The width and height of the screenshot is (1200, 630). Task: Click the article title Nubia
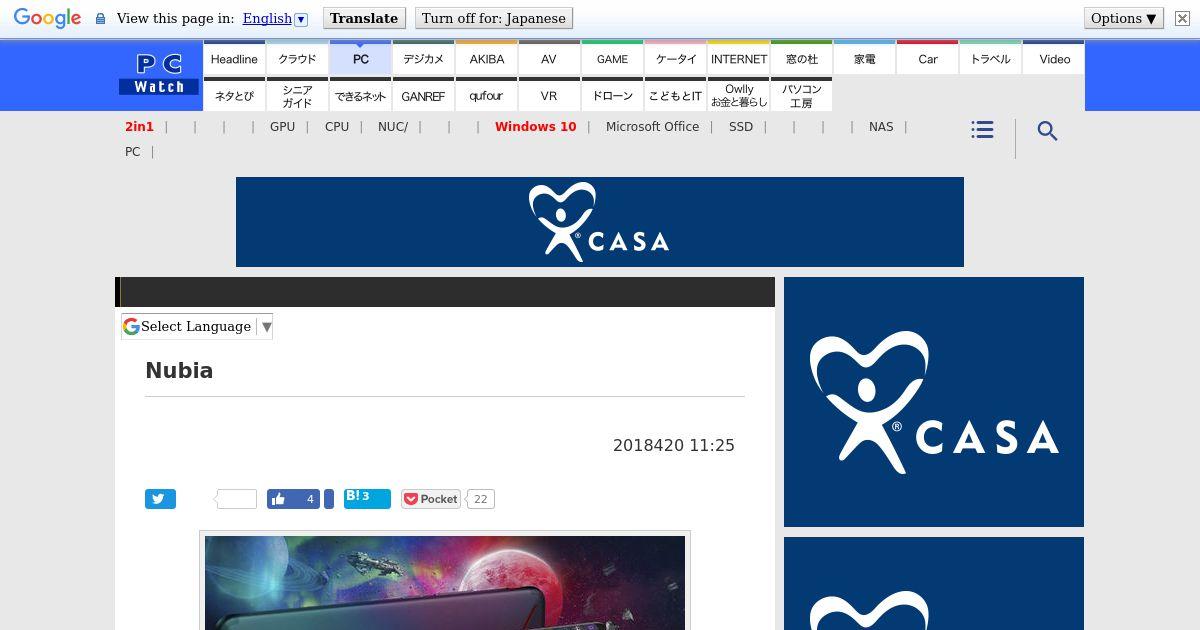click(179, 371)
